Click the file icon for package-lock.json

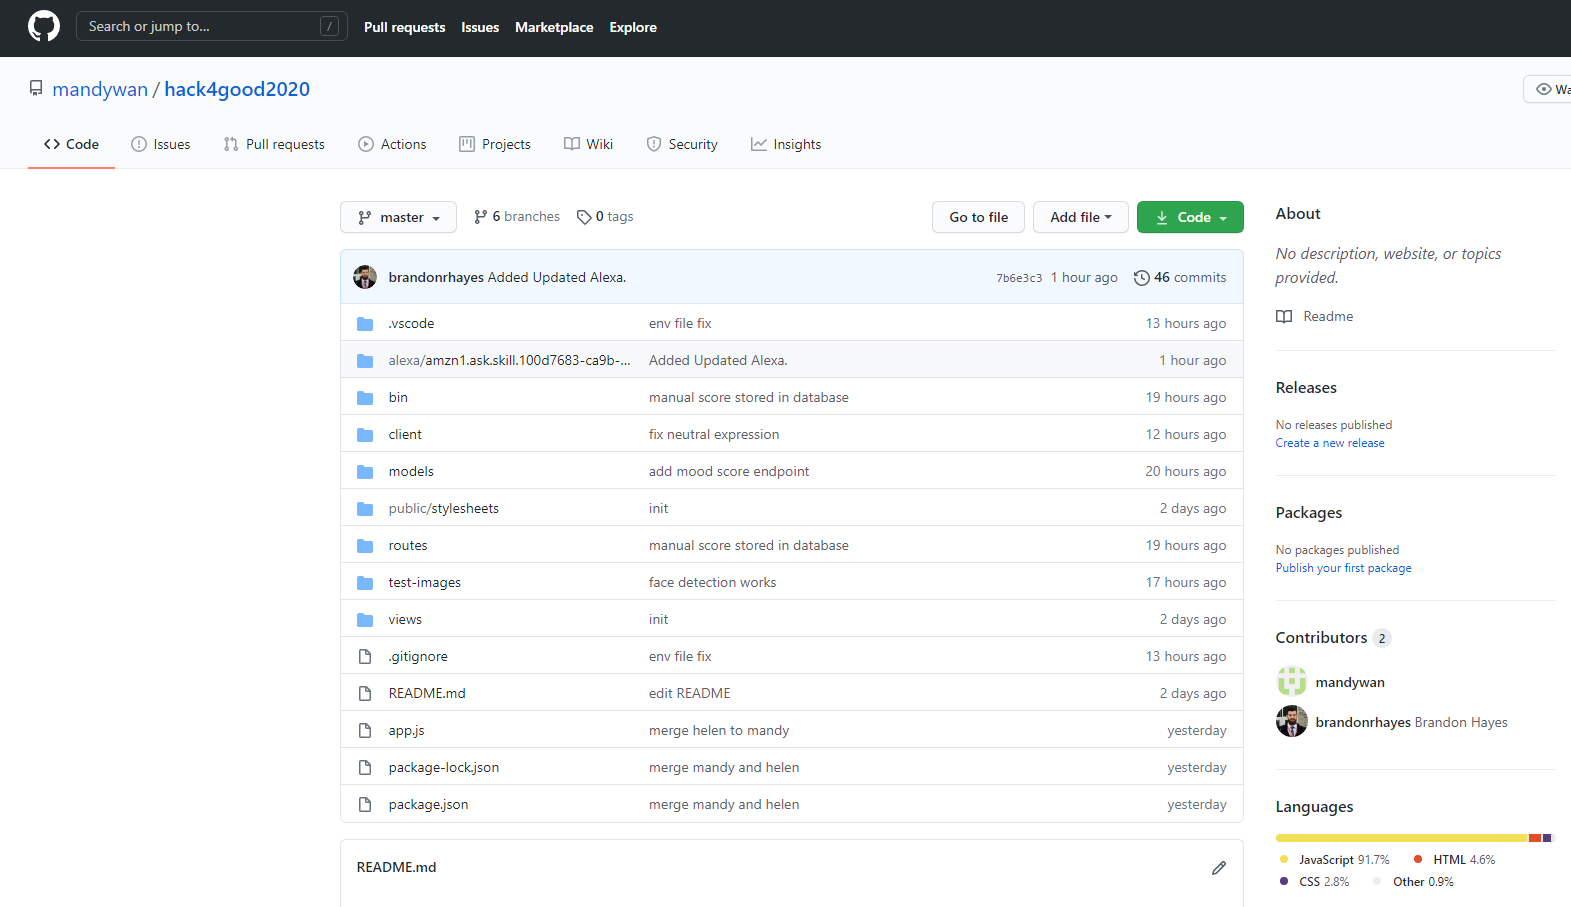coord(365,767)
